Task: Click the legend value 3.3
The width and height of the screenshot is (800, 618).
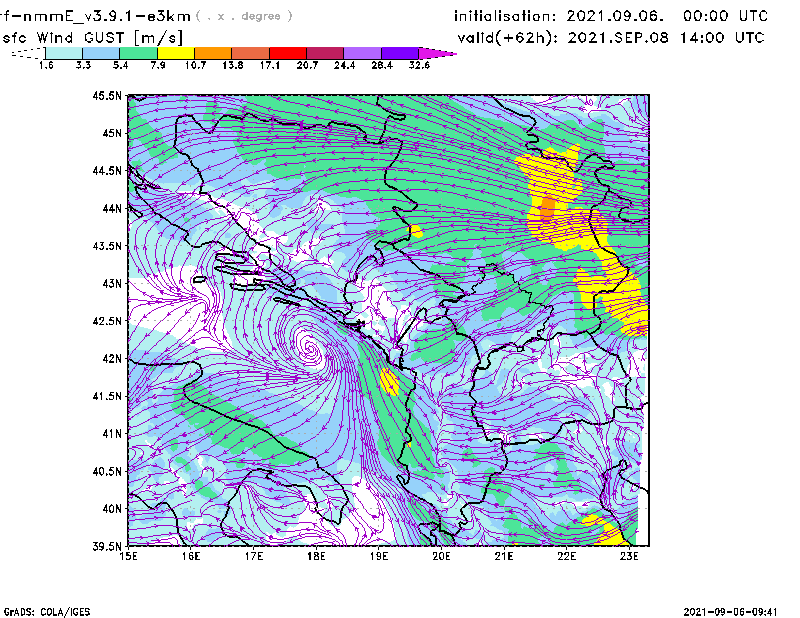Action: 83,65
